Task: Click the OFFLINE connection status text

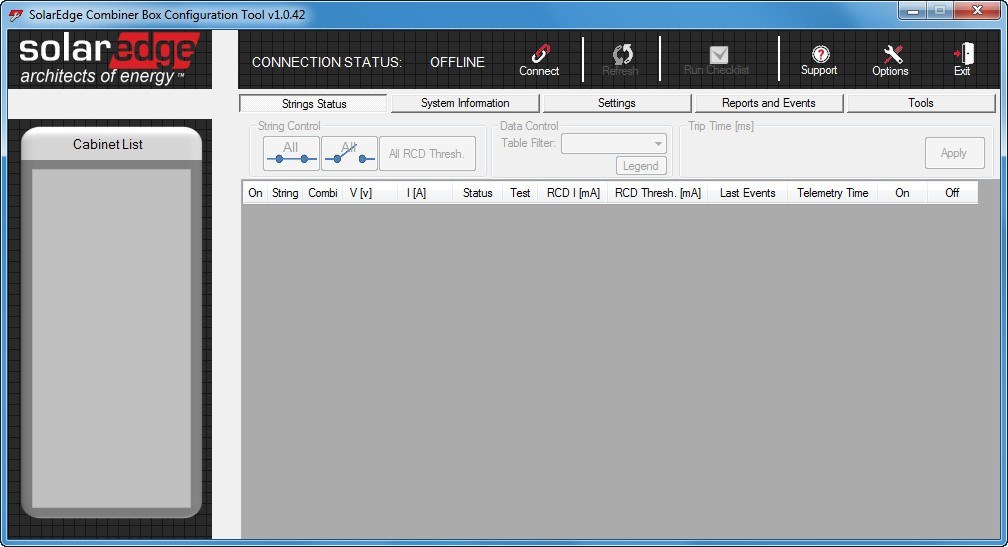Action: [x=457, y=62]
